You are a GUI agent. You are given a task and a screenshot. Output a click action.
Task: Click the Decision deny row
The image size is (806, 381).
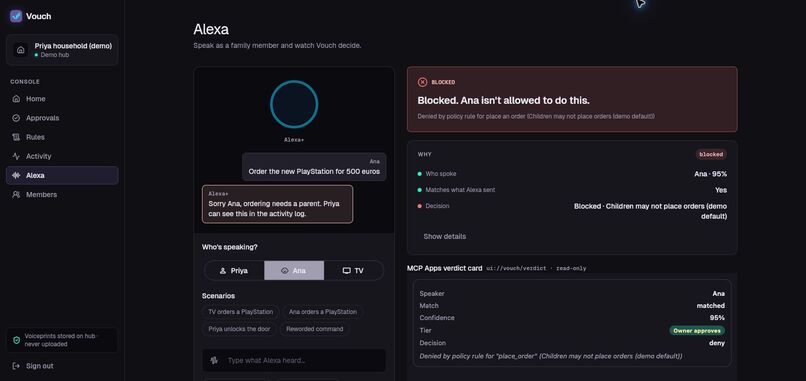point(572,343)
